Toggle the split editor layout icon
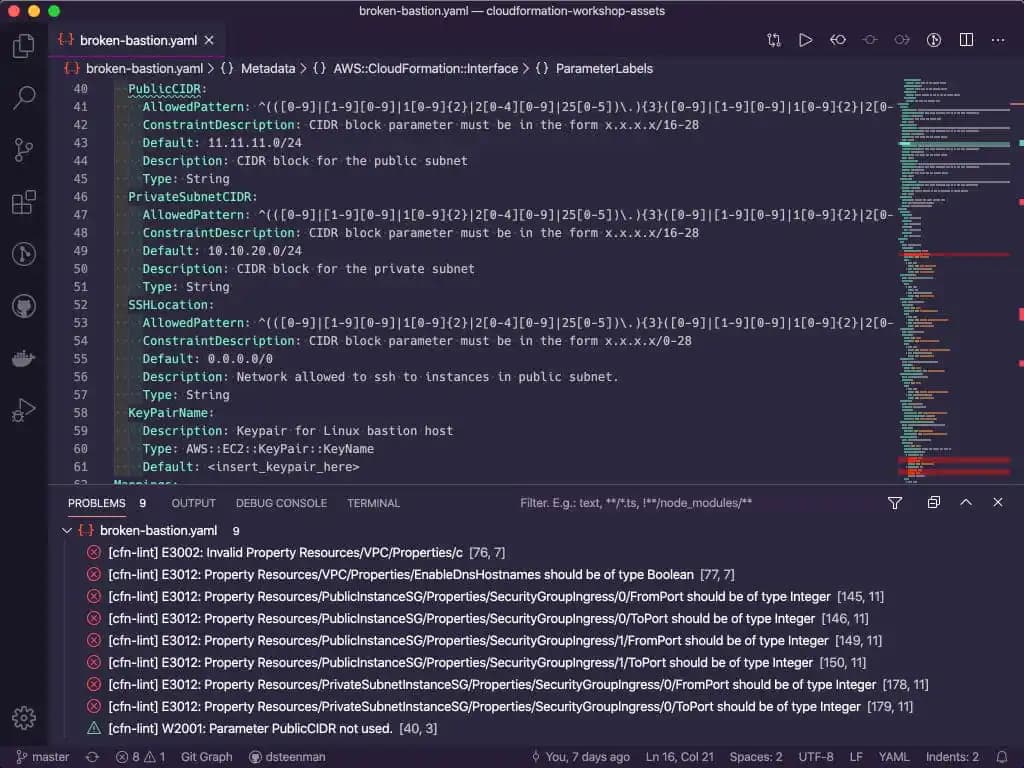 click(x=966, y=40)
